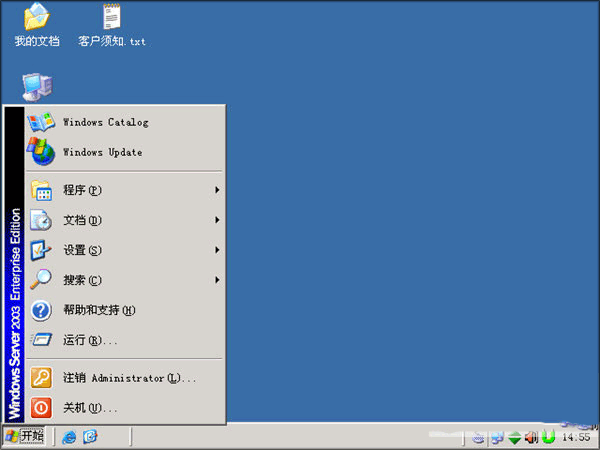600x450 pixels.
Task: Expand the 搜索(C) submenu
Action: [x=125, y=280]
